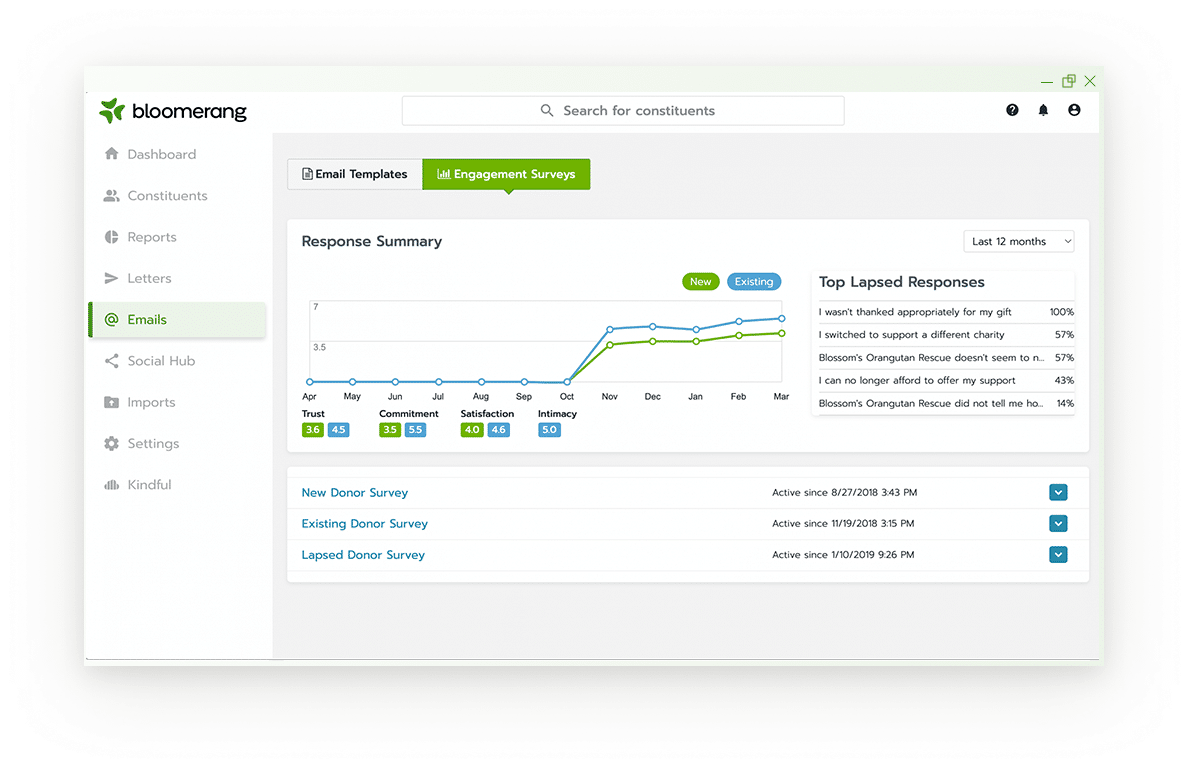This screenshot has height=768, width=1188.
Task: Click the Dashboard home icon in sidebar
Action: pos(111,154)
